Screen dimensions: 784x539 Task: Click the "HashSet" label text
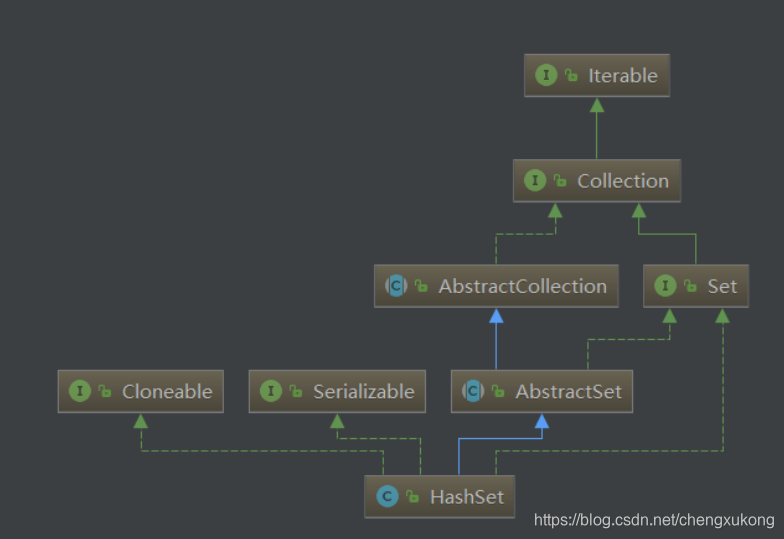tap(467, 497)
